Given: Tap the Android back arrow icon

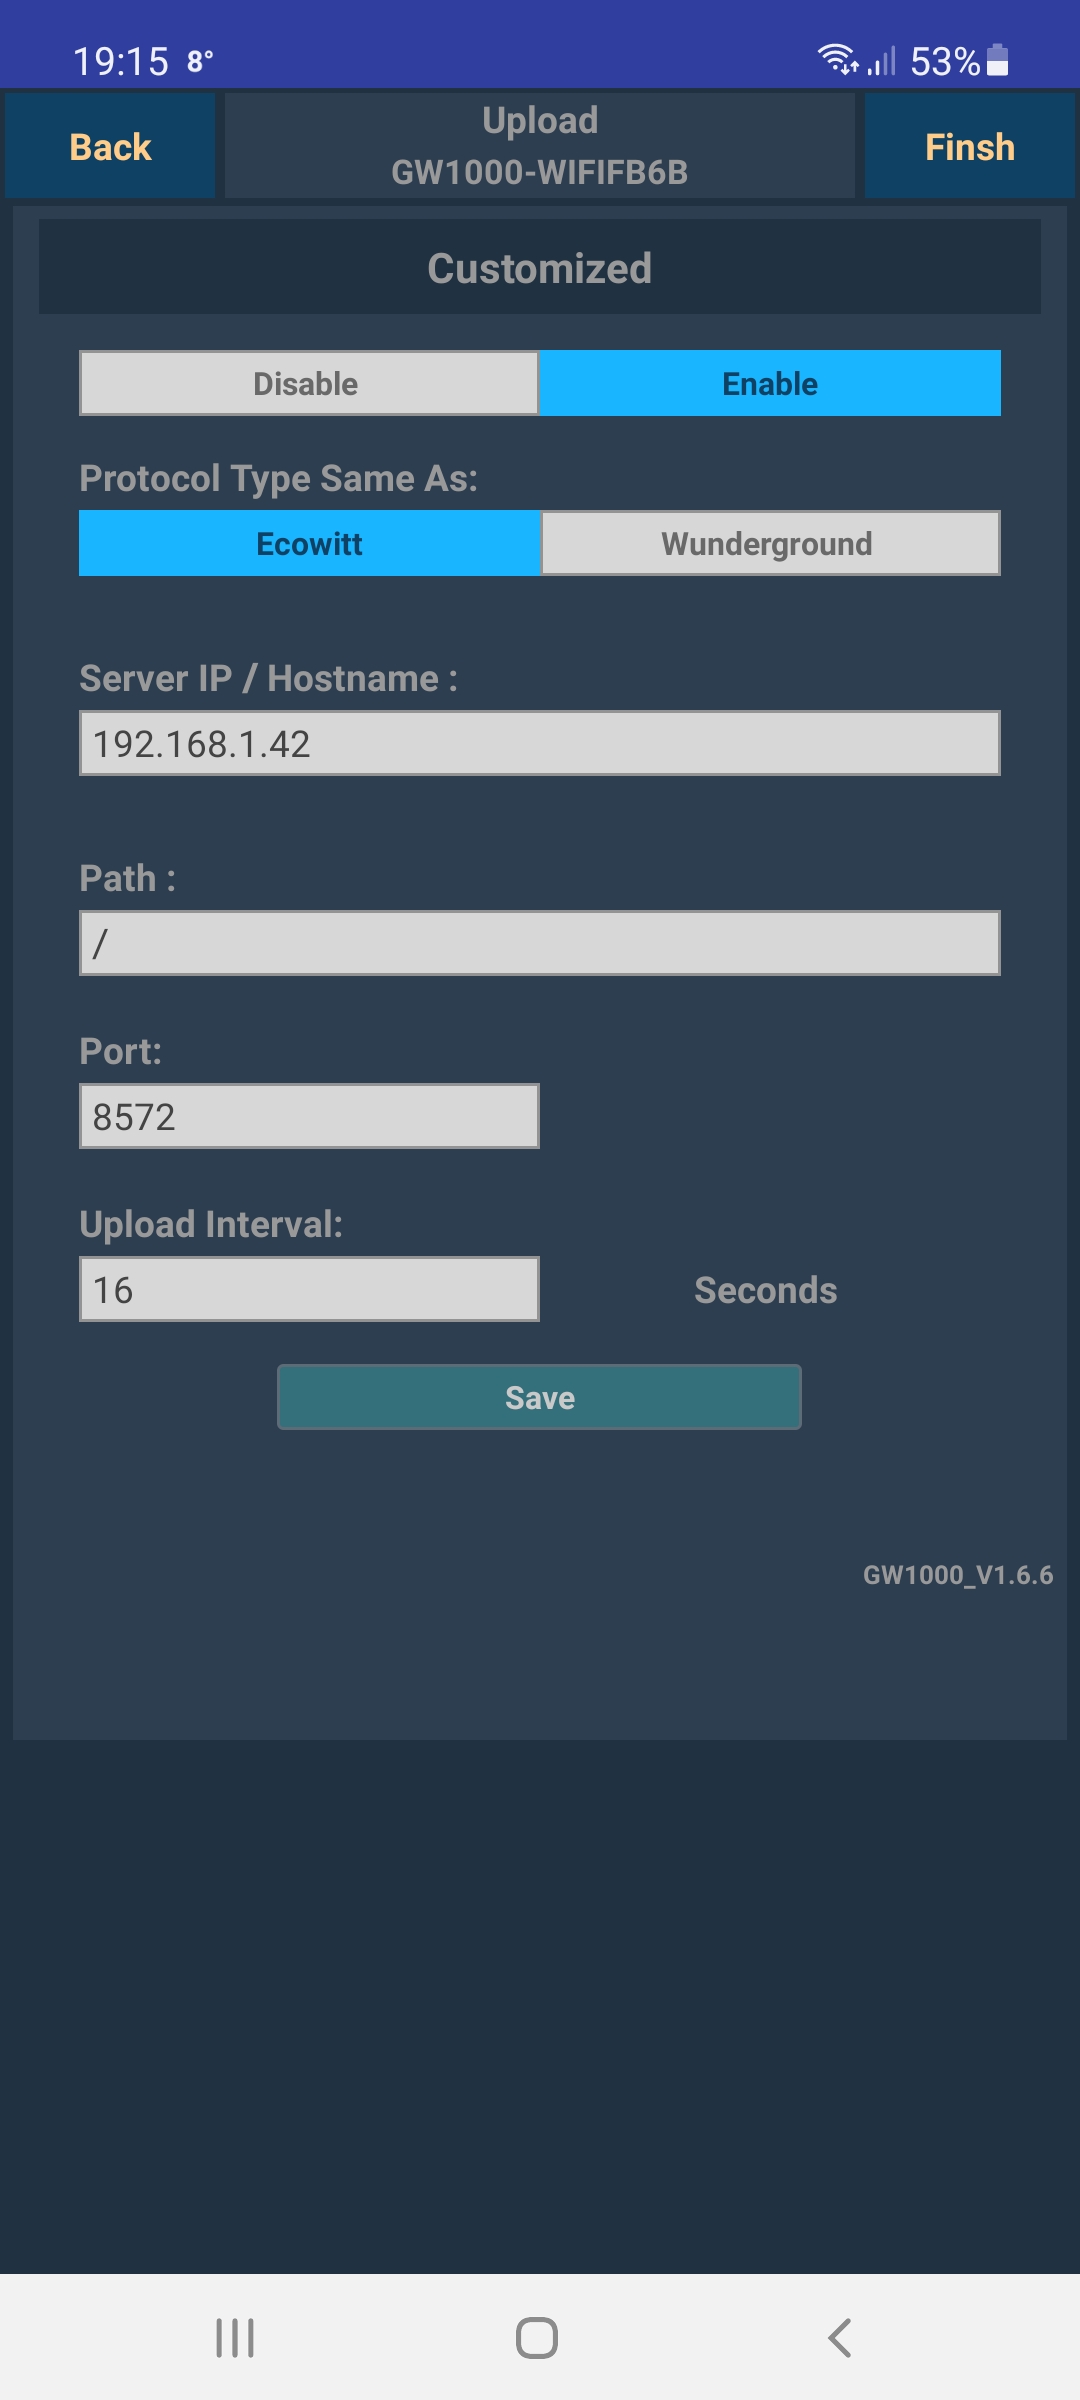Looking at the screenshot, I should [840, 2338].
